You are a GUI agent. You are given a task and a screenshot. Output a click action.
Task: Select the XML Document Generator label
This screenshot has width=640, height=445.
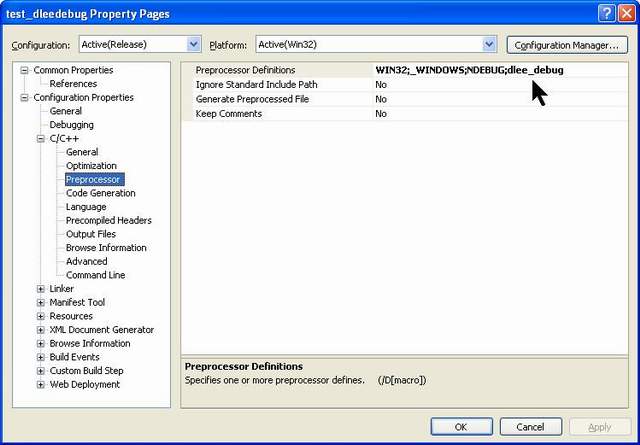[102, 330]
